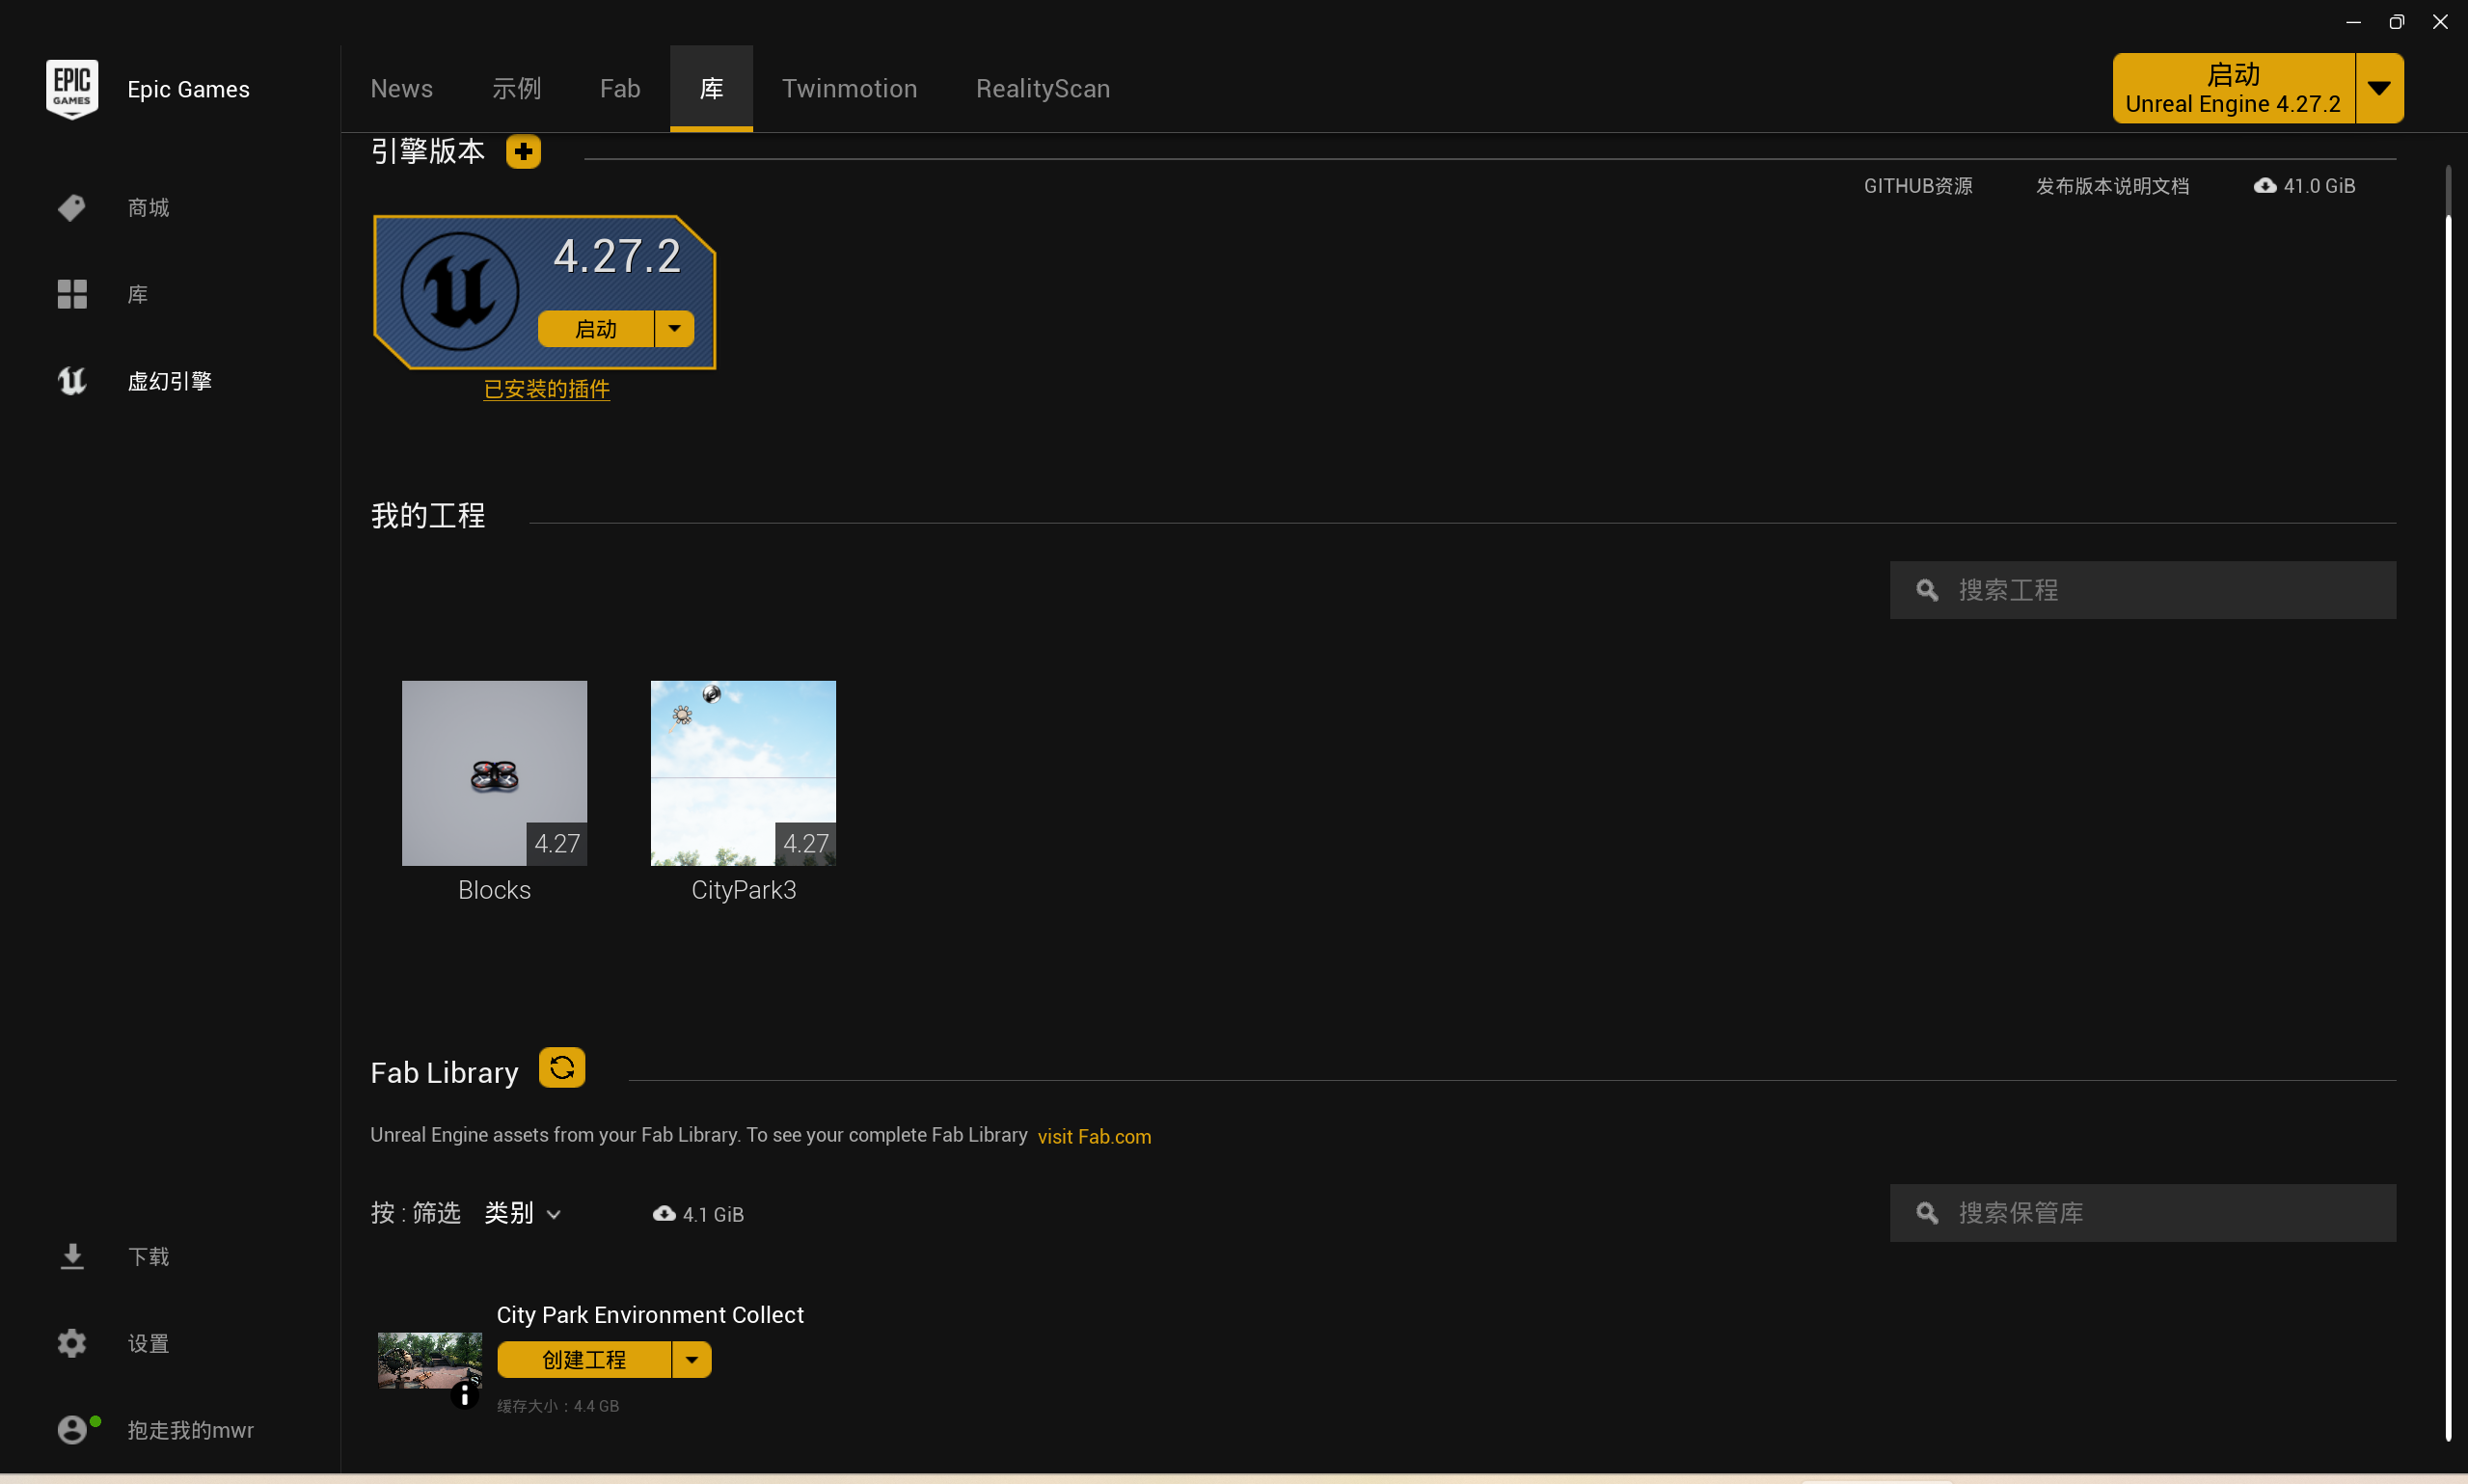Open the CityPark3 project thumbnail
Viewport: 2468px width, 1484px height.
743,773
